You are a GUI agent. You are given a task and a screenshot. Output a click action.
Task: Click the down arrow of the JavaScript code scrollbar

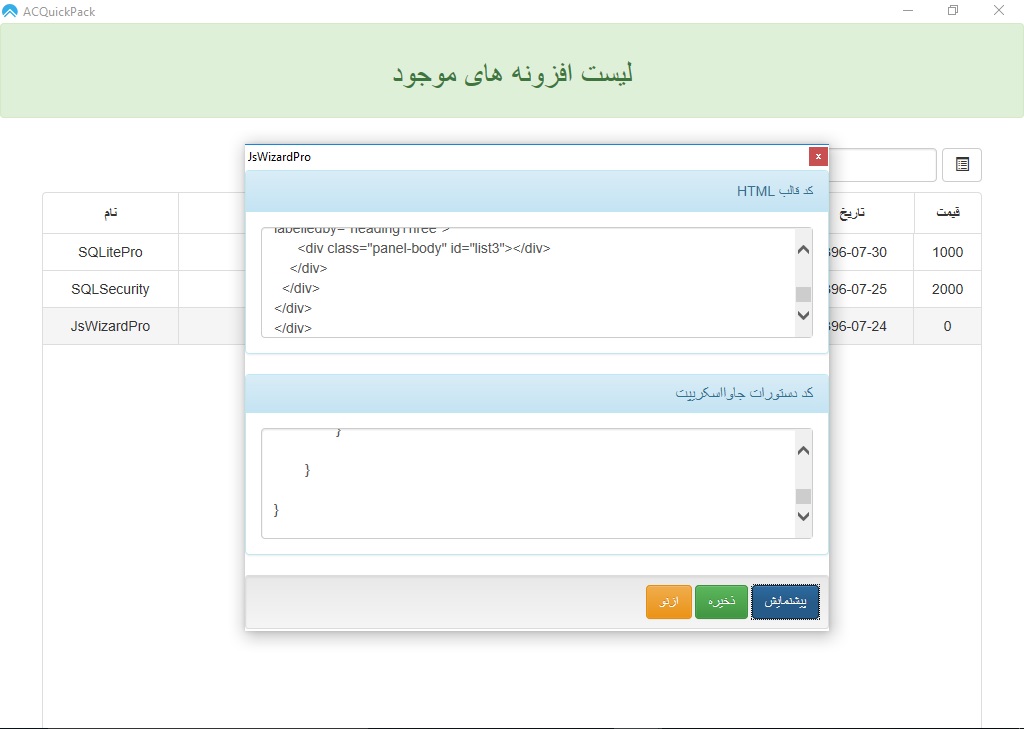[803, 517]
